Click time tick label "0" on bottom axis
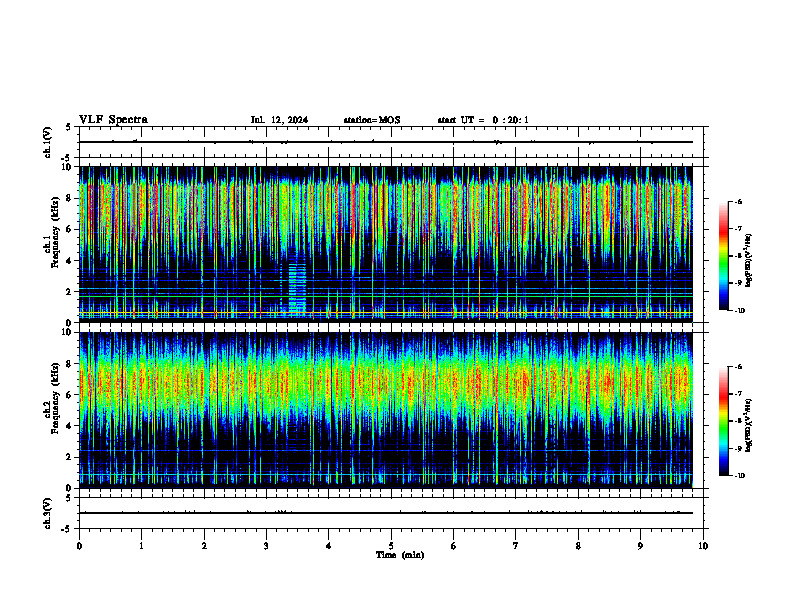 pyautogui.click(x=79, y=546)
